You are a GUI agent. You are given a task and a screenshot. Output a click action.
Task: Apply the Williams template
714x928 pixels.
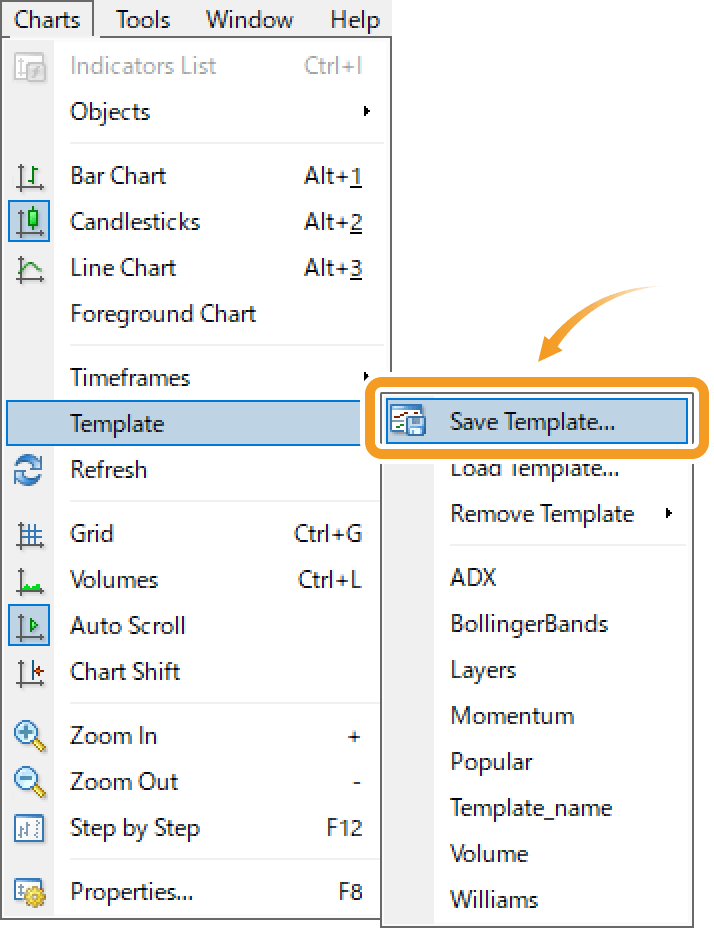click(x=537, y=900)
